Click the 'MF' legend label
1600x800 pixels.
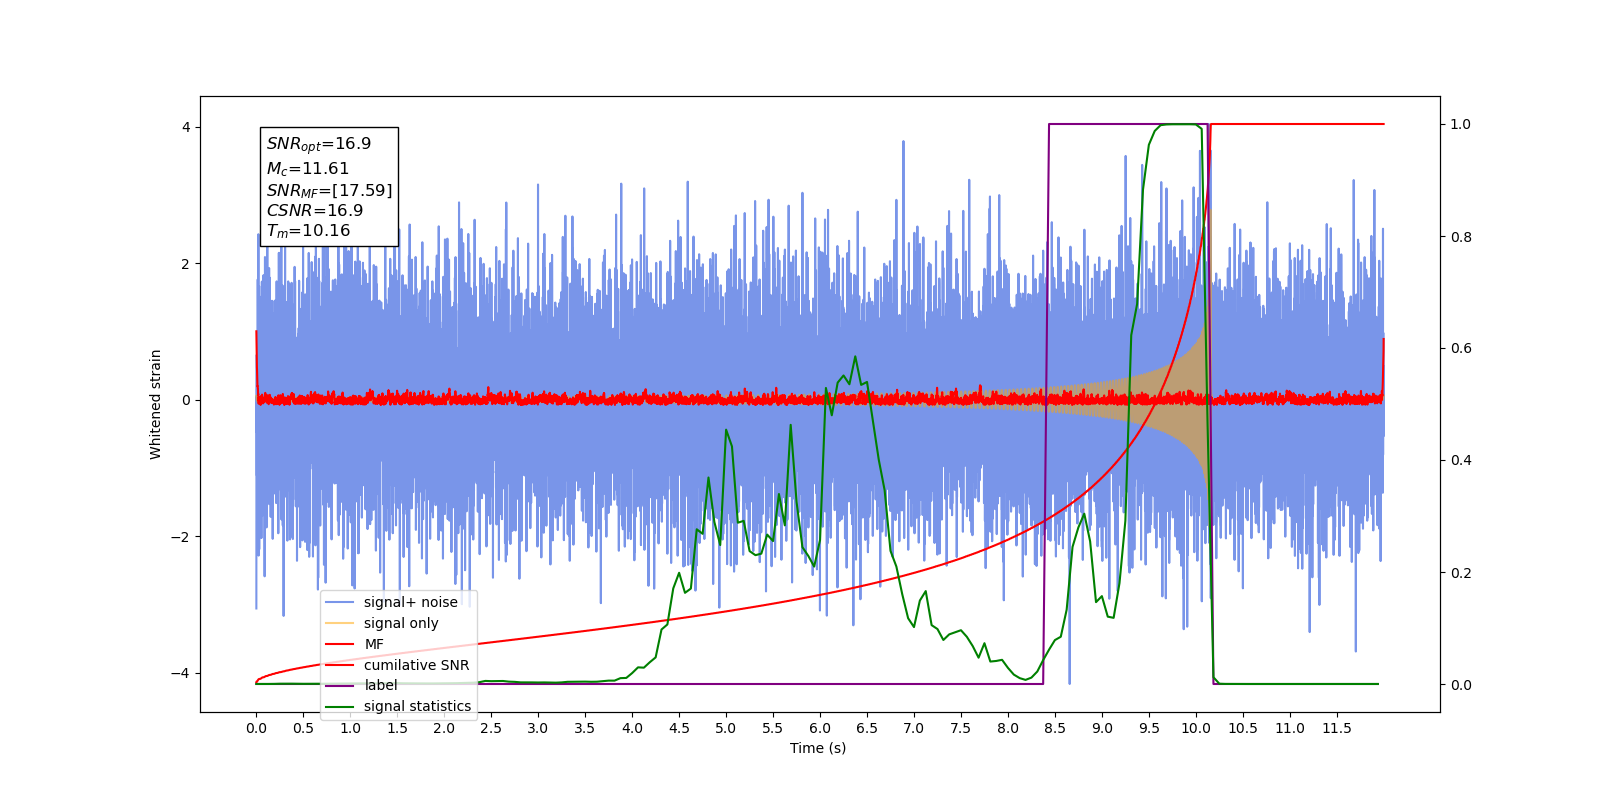click(x=374, y=644)
